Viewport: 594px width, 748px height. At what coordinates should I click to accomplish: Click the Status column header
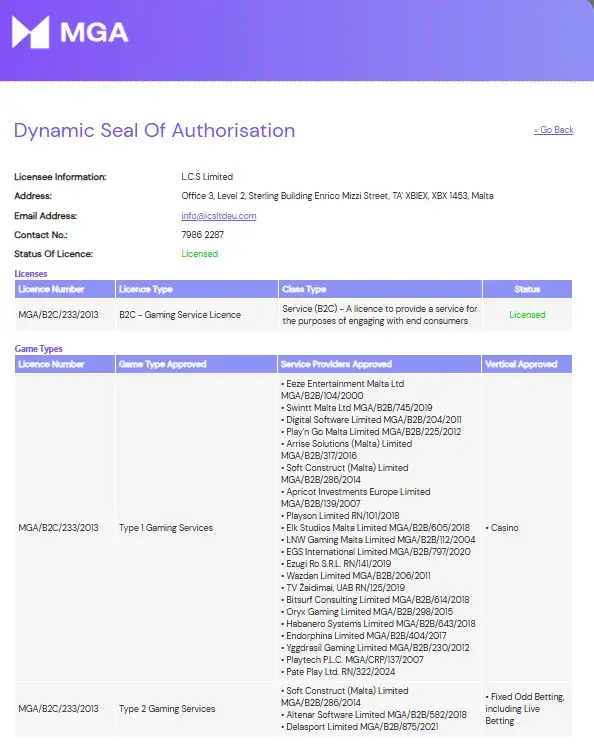[x=527, y=289]
